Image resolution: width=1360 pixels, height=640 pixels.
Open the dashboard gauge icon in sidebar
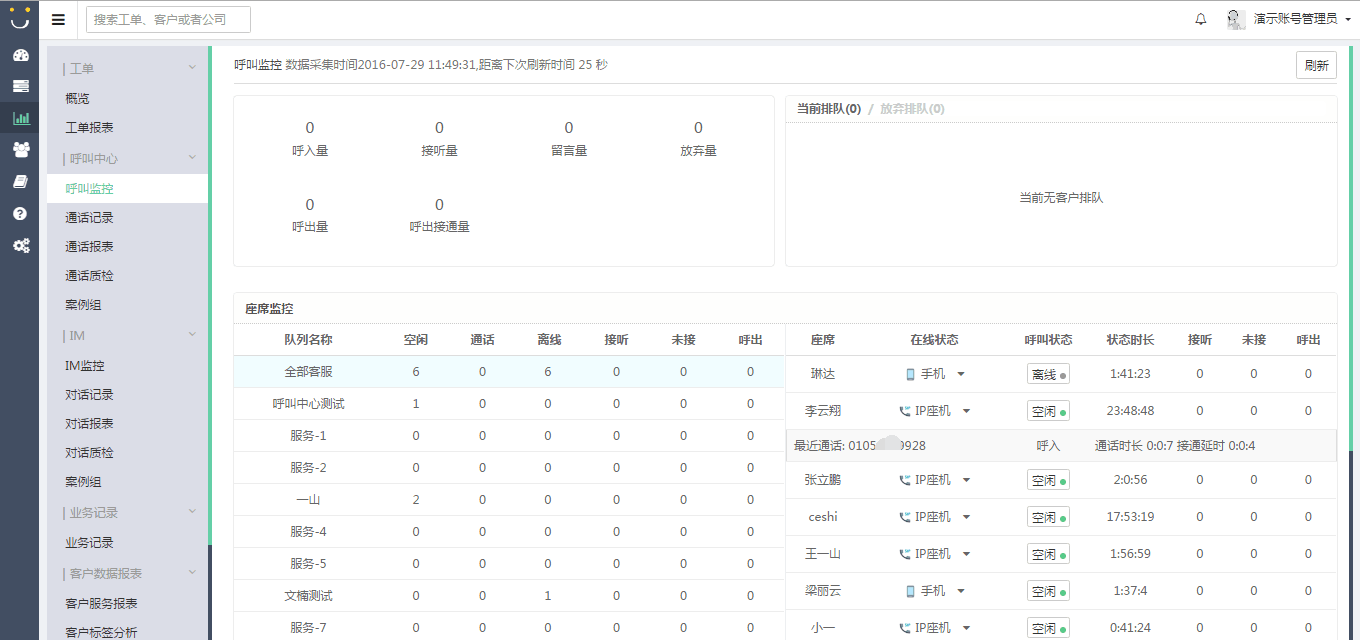pos(20,55)
